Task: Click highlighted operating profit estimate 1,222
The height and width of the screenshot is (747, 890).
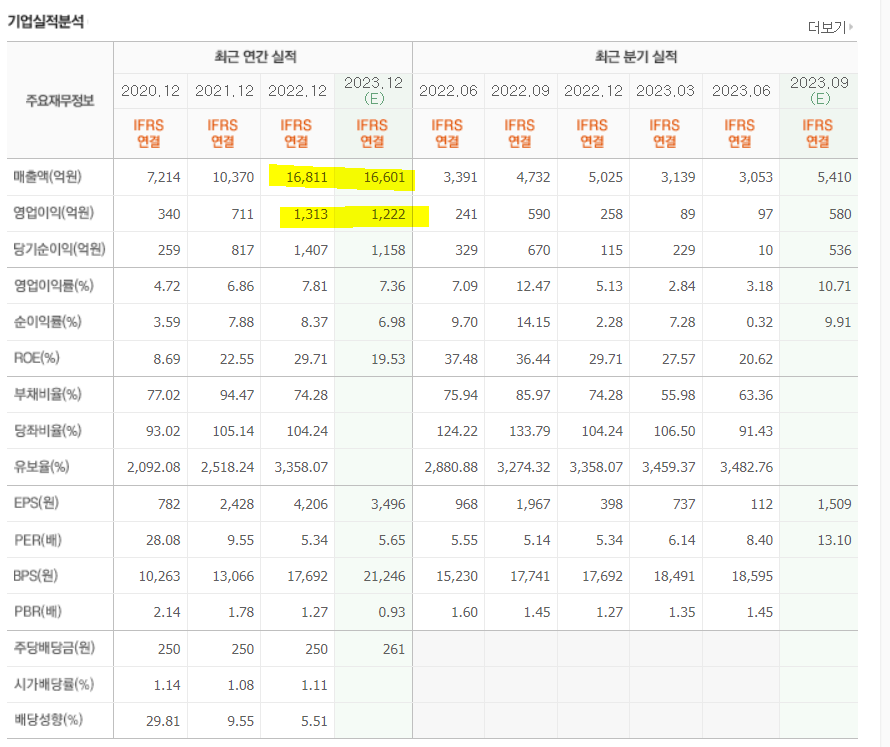Action: click(x=388, y=214)
